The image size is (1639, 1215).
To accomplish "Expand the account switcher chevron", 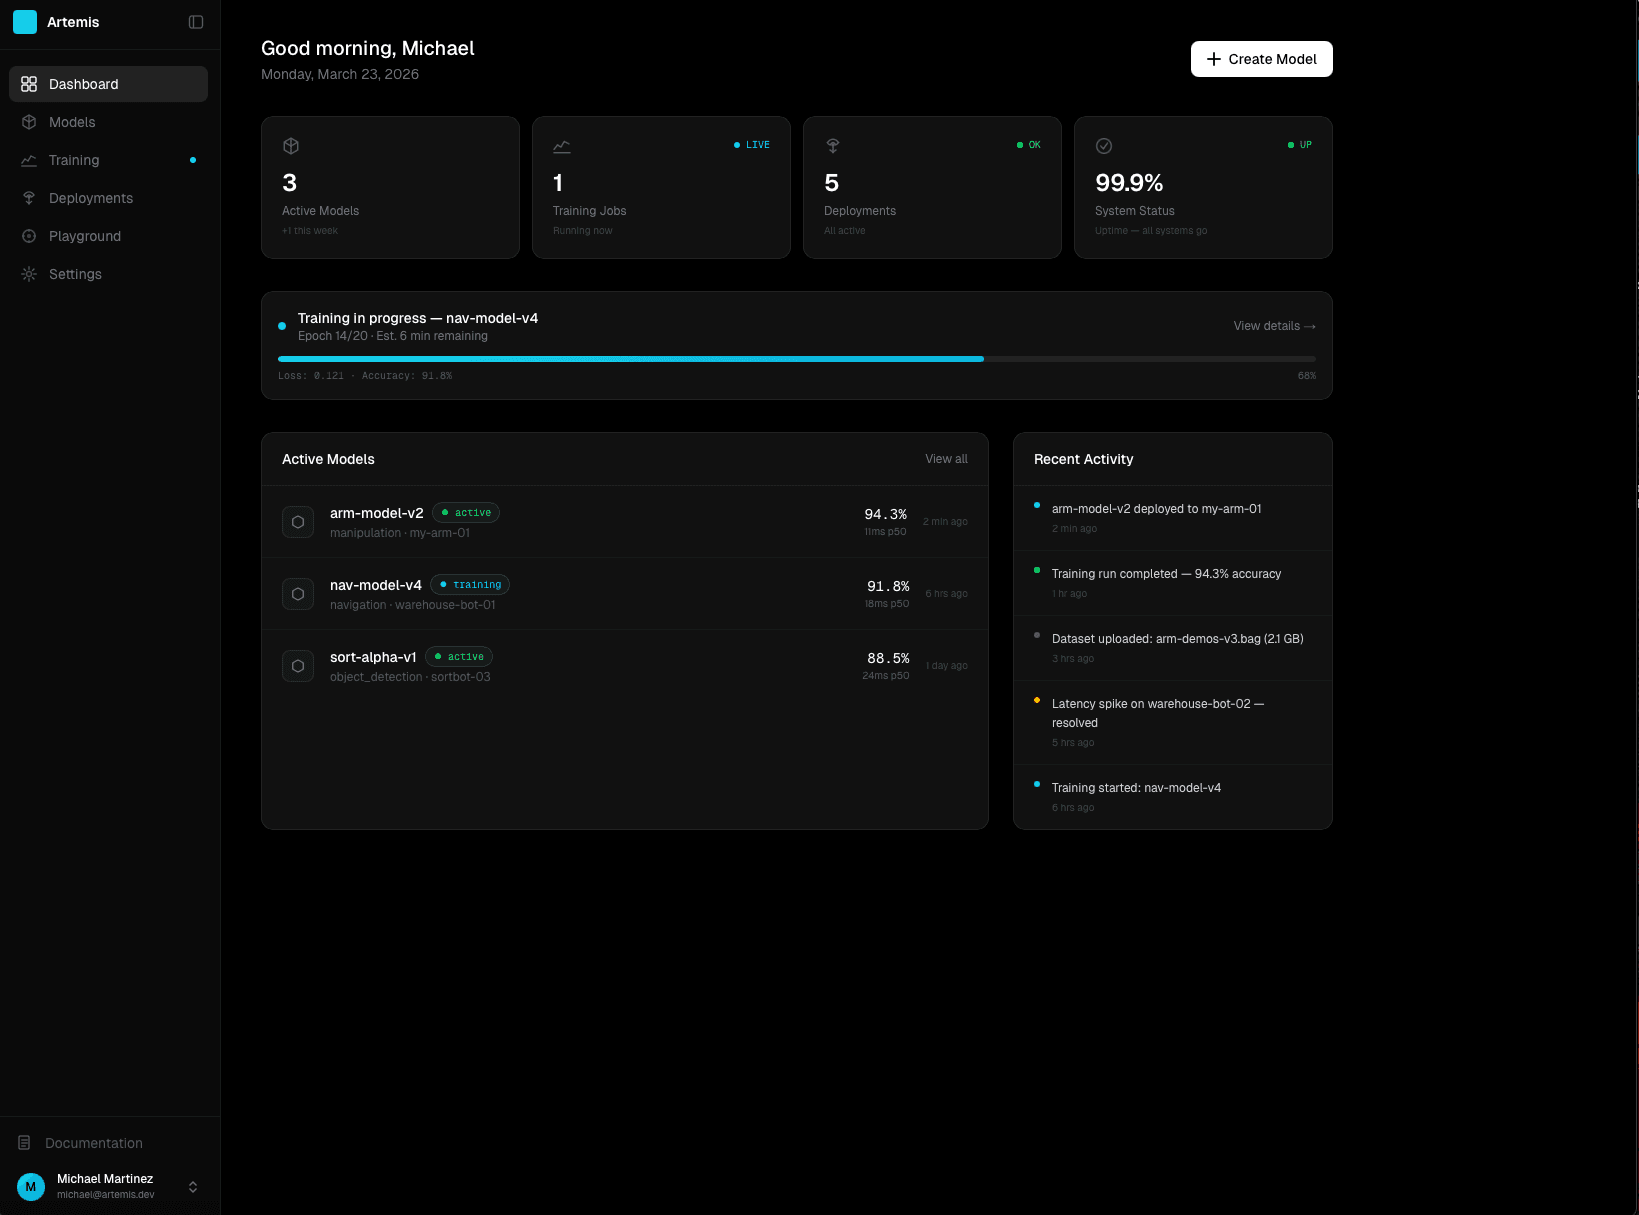I will coord(192,1186).
